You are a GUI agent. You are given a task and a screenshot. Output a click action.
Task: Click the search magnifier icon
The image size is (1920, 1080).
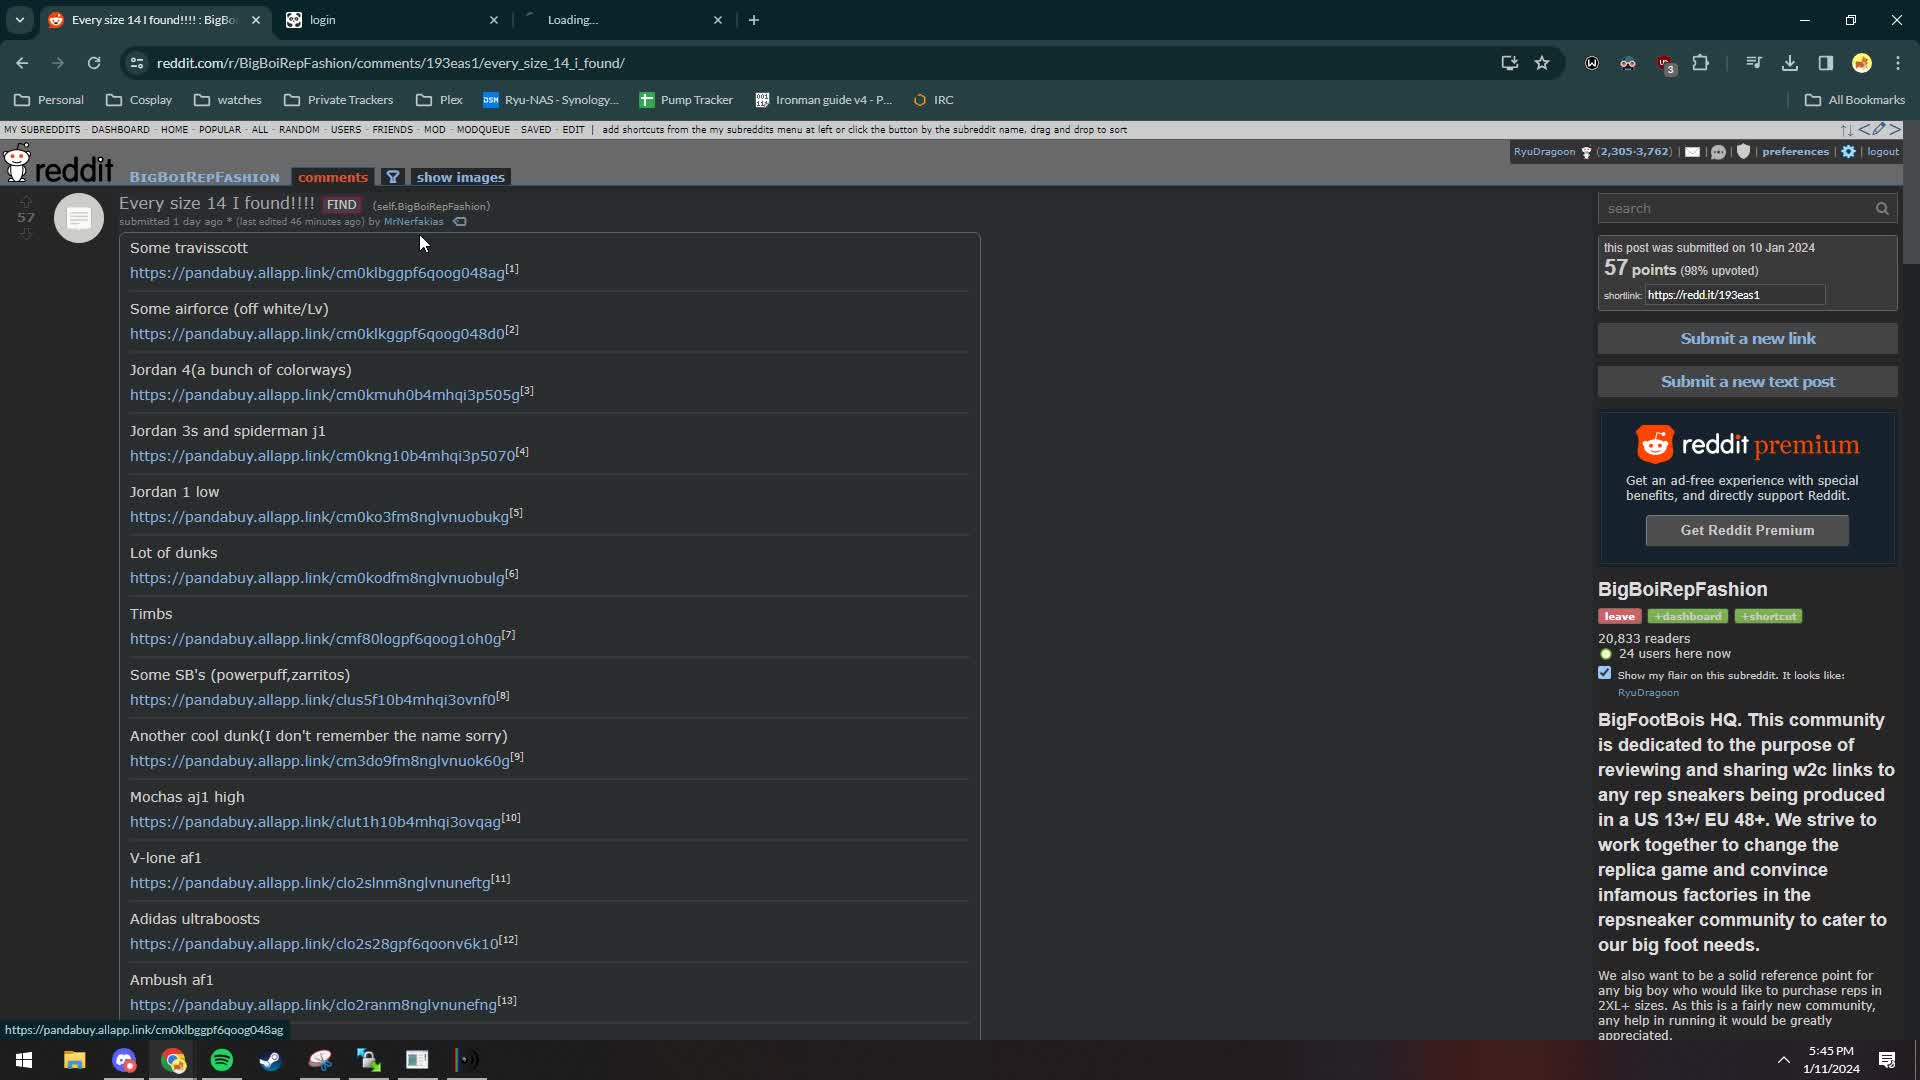tap(1881, 209)
